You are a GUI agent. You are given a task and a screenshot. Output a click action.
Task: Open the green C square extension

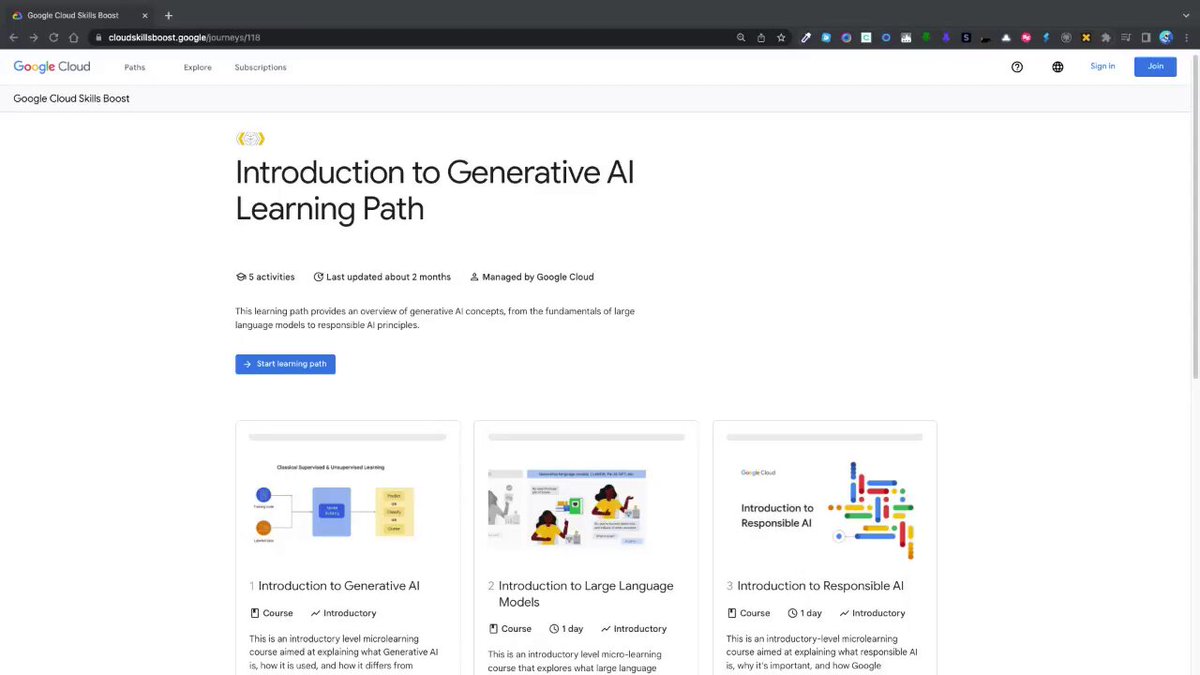pos(866,37)
